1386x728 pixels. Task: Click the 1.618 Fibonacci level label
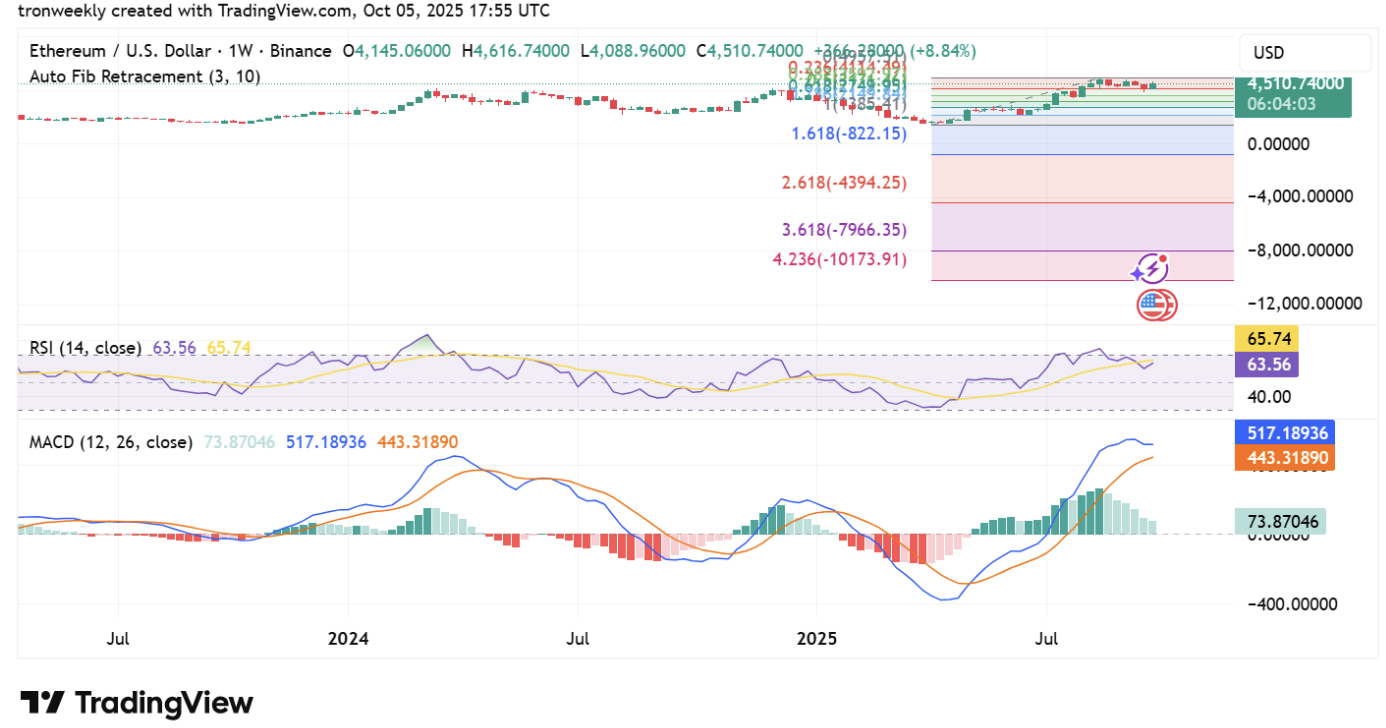tap(848, 134)
